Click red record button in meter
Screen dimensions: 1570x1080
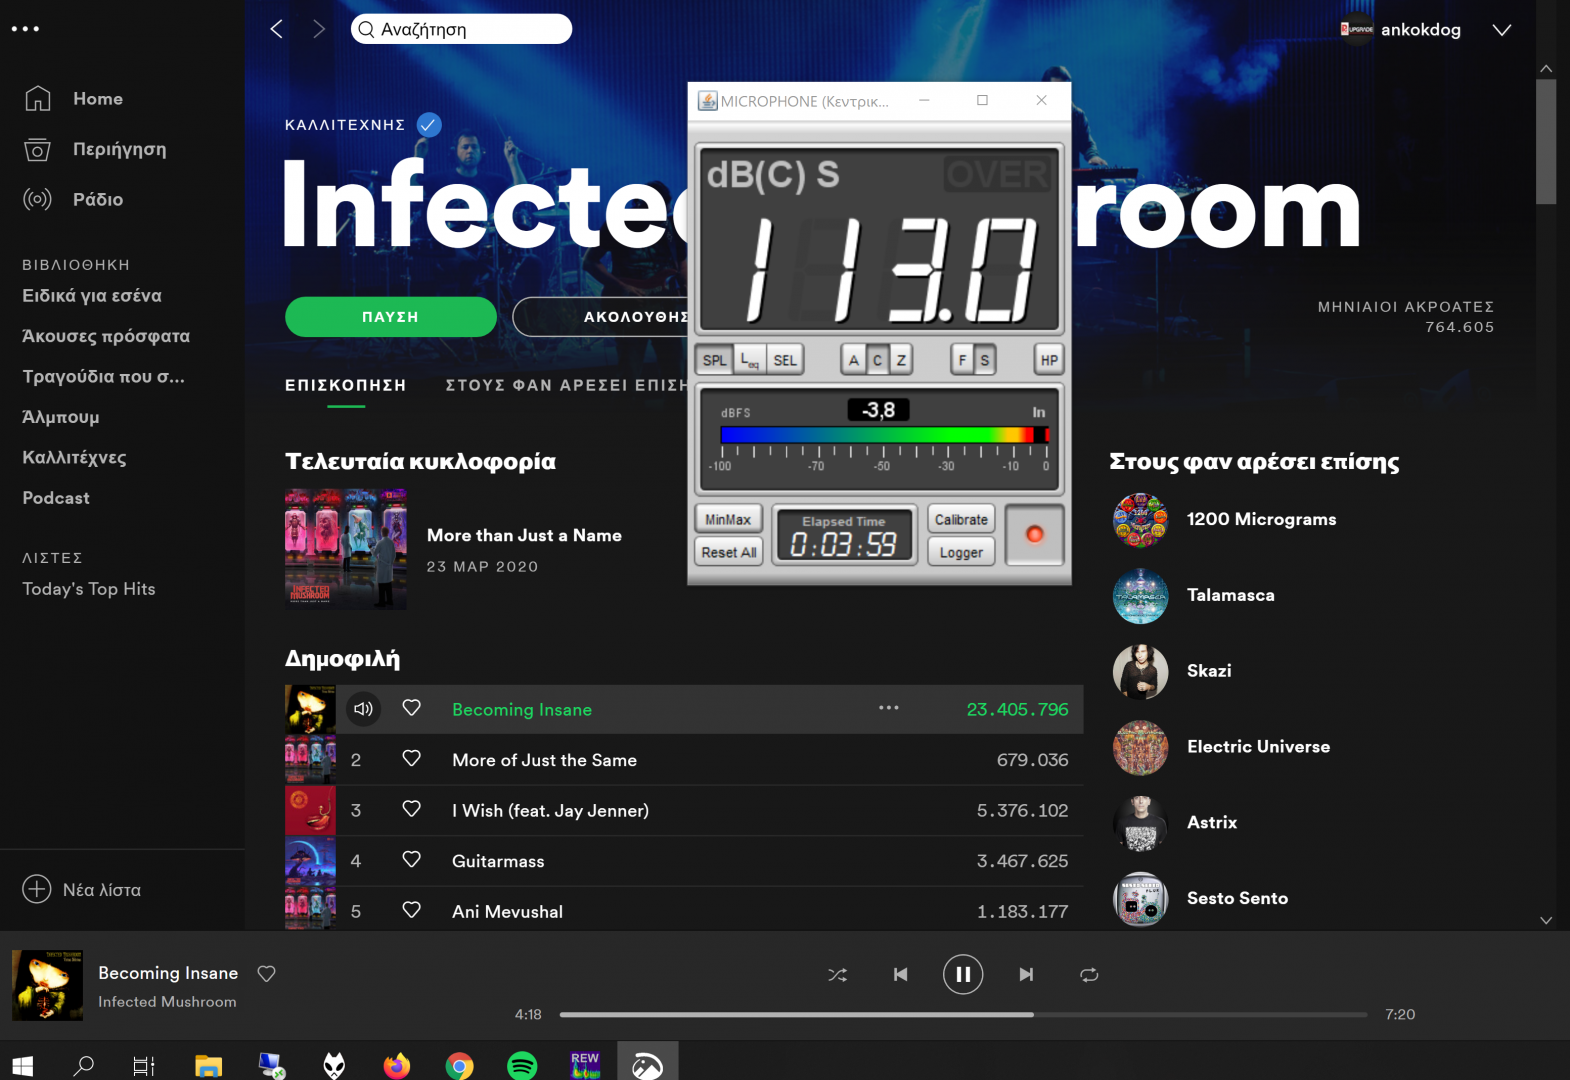pyautogui.click(x=1034, y=534)
